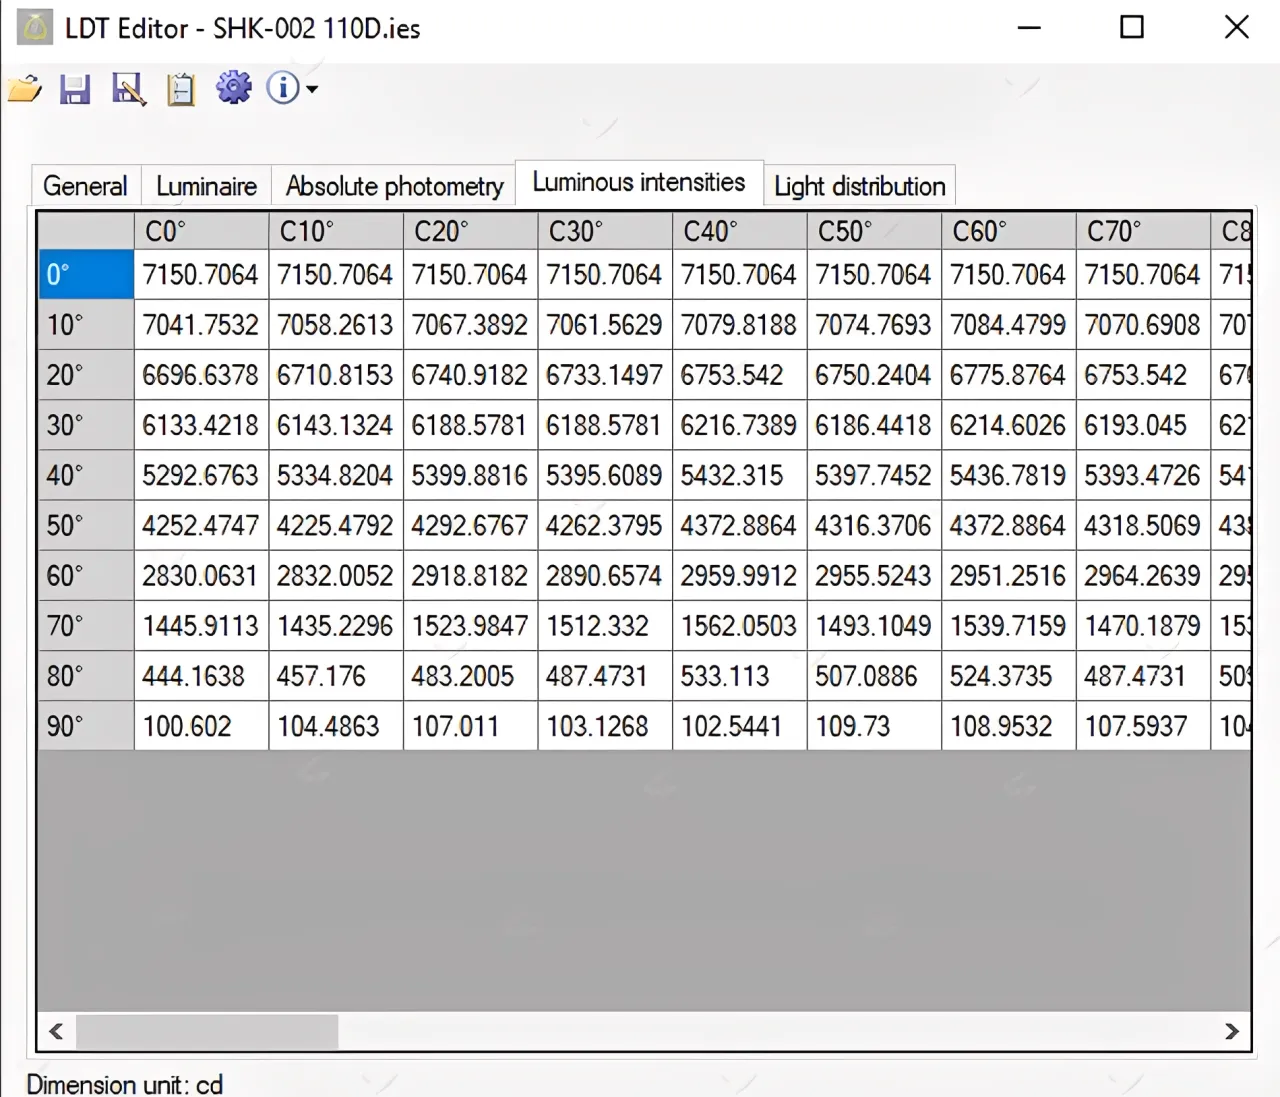Screen dimensions: 1280x1097
Task: Select the highlighted 0° row header
Action: coord(84,274)
